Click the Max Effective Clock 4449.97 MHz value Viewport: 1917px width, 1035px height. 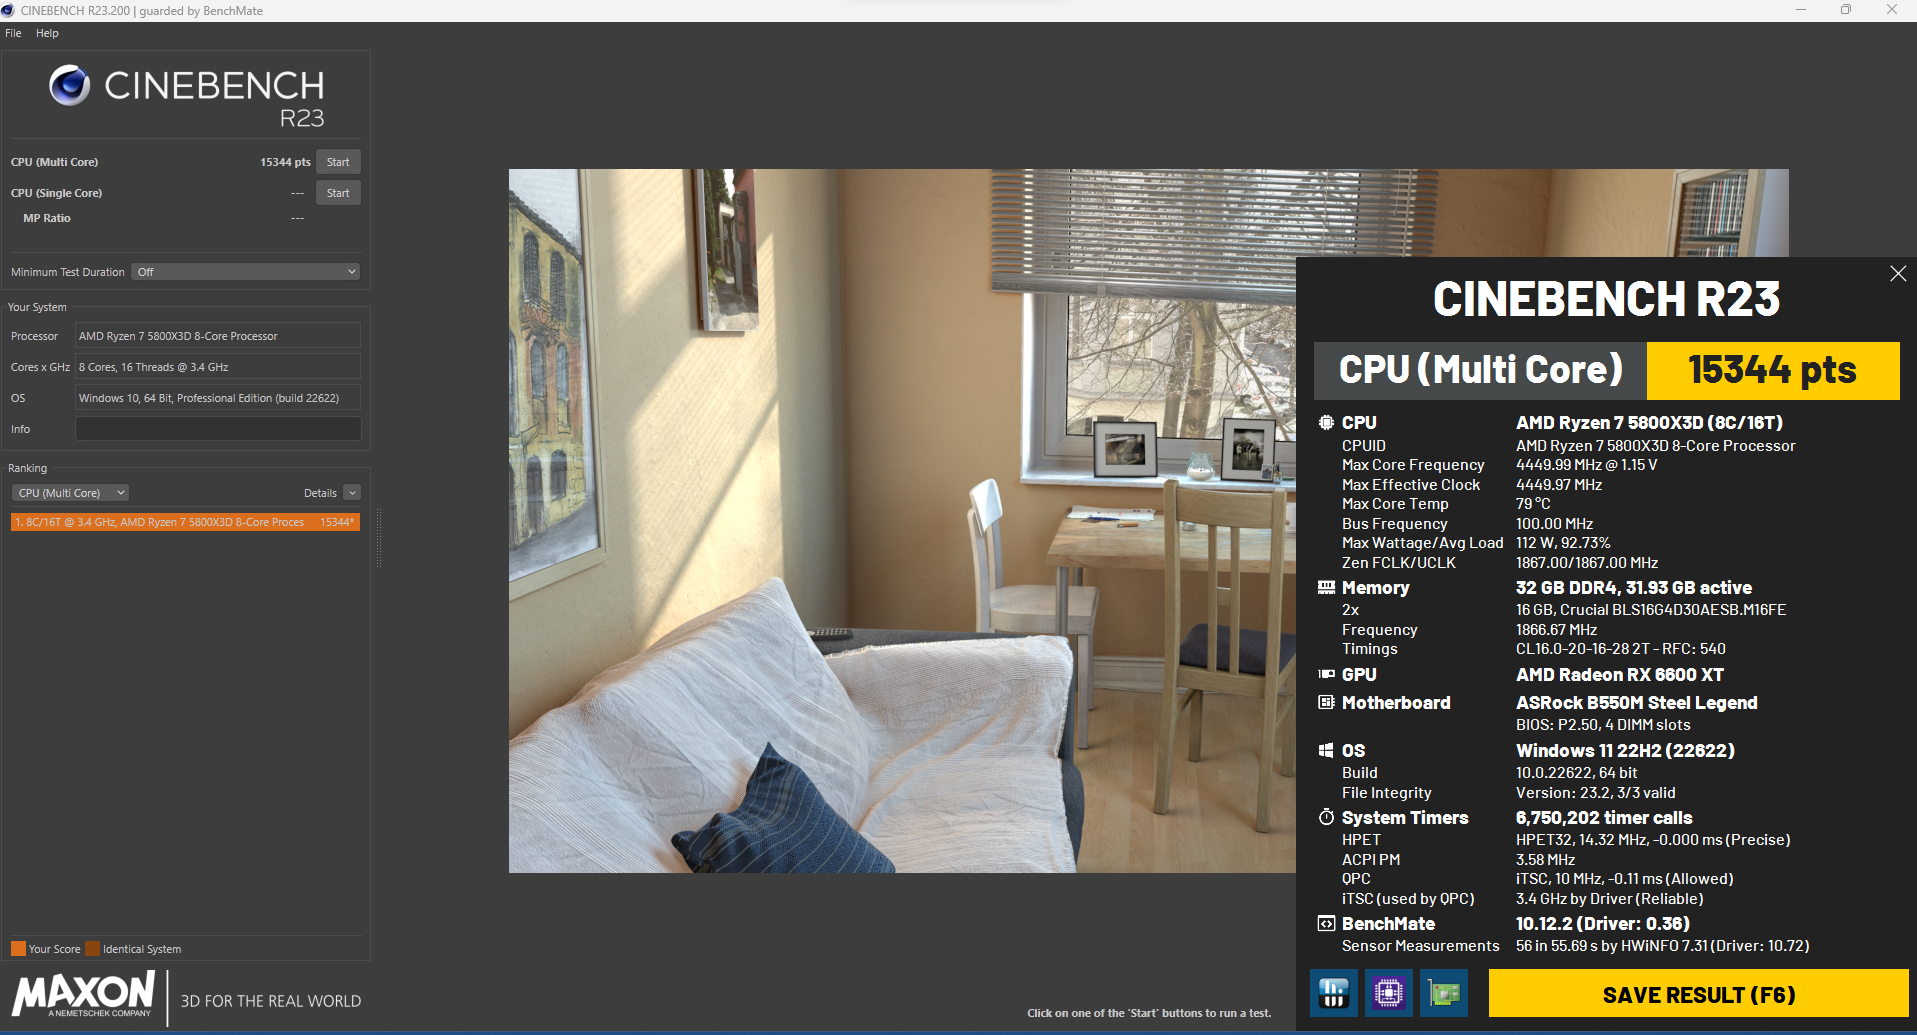[x=1558, y=485]
